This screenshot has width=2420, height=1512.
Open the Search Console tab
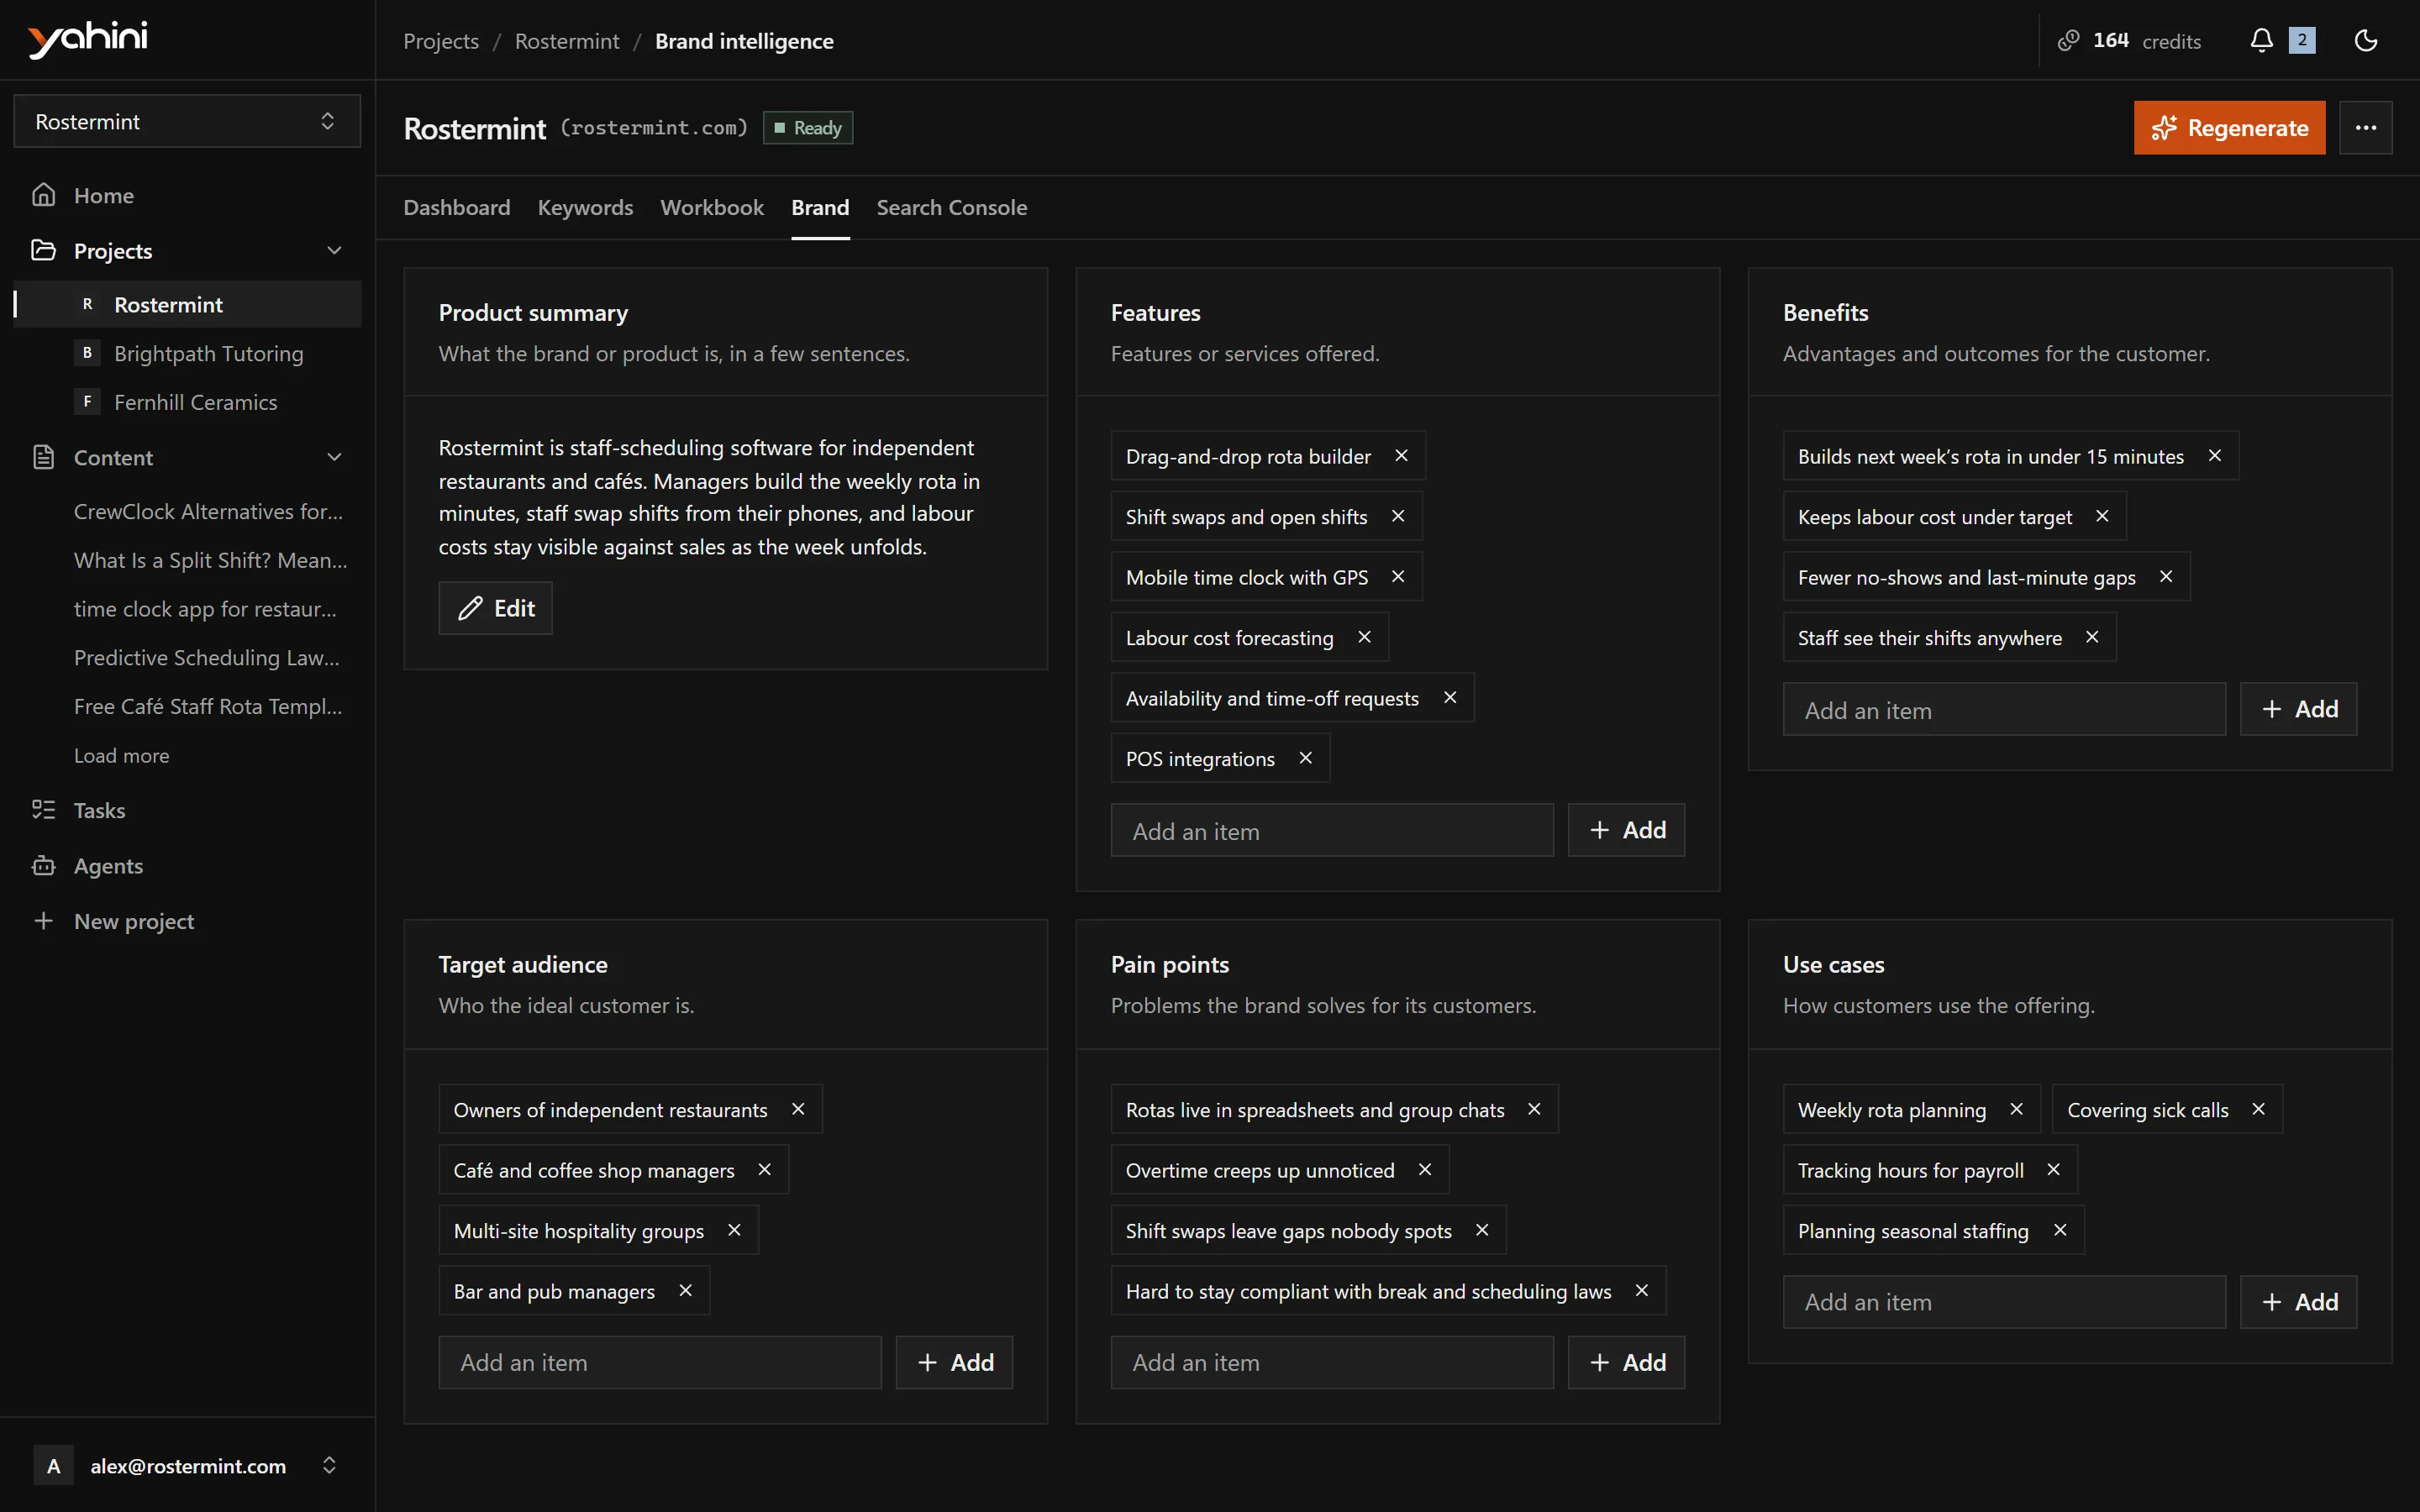click(952, 207)
